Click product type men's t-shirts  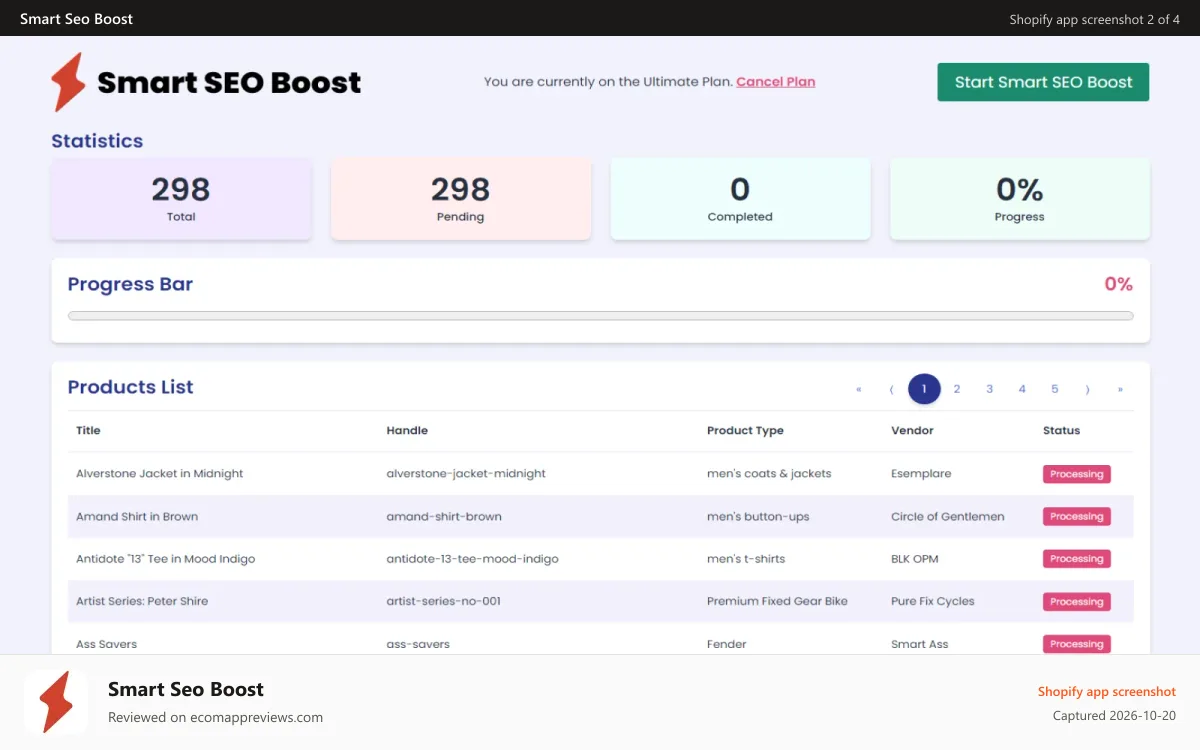[746, 559]
